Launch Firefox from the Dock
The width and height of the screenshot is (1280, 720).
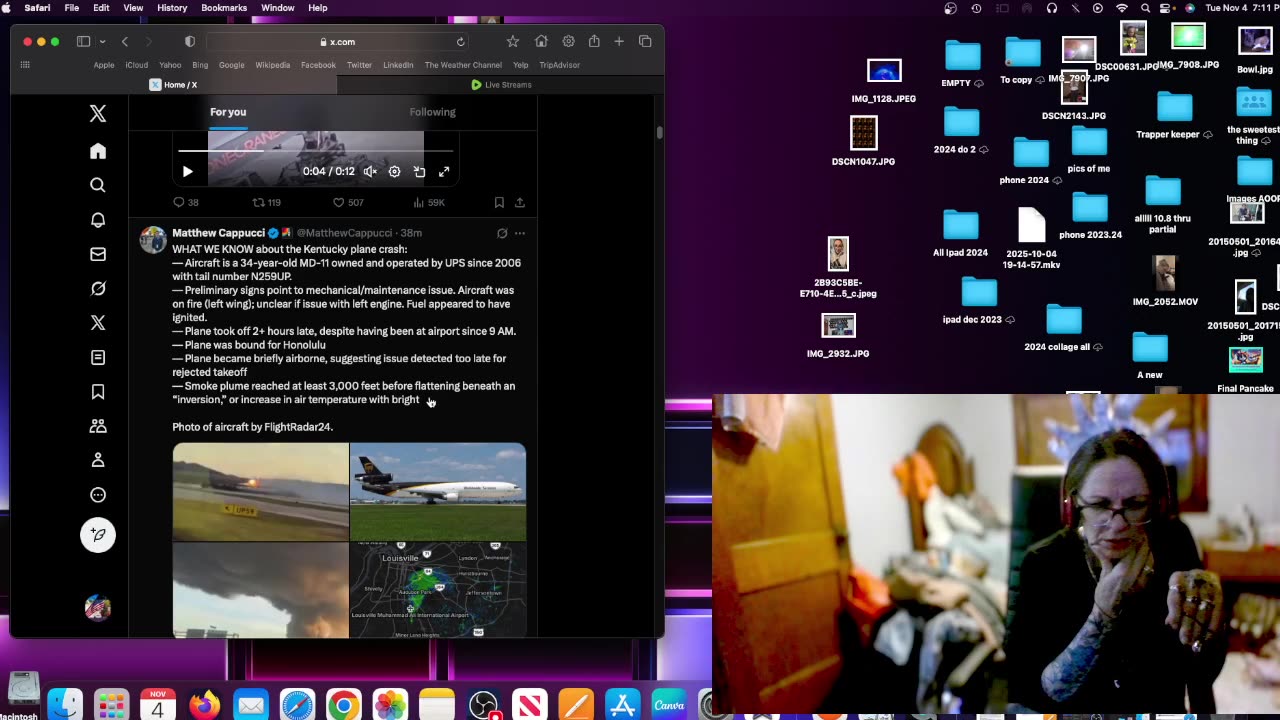[x=204, y=705]
